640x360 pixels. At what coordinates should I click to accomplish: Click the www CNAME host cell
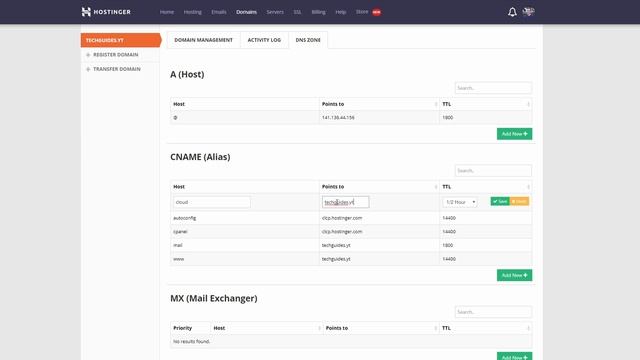(x=244, y=259)
